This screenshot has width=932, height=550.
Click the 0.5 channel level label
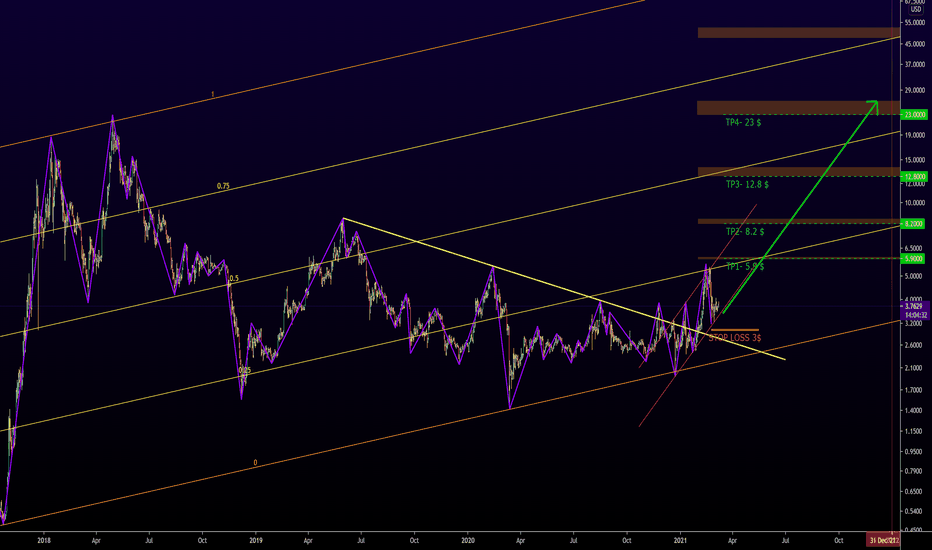tap(234, 278)
